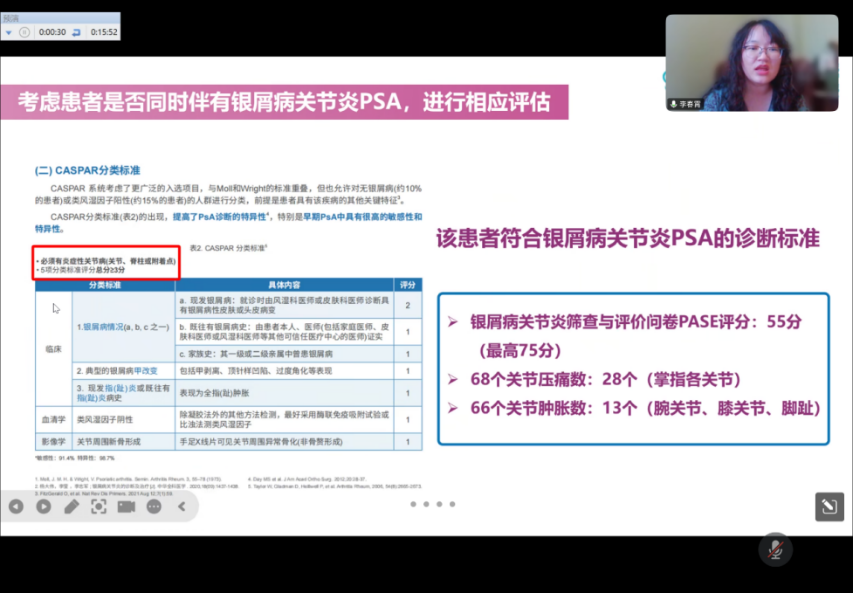Click the red highlighted criteria box
Image resolution: width=853 pixels, height=593 pixels.
[x=106, y=264]
